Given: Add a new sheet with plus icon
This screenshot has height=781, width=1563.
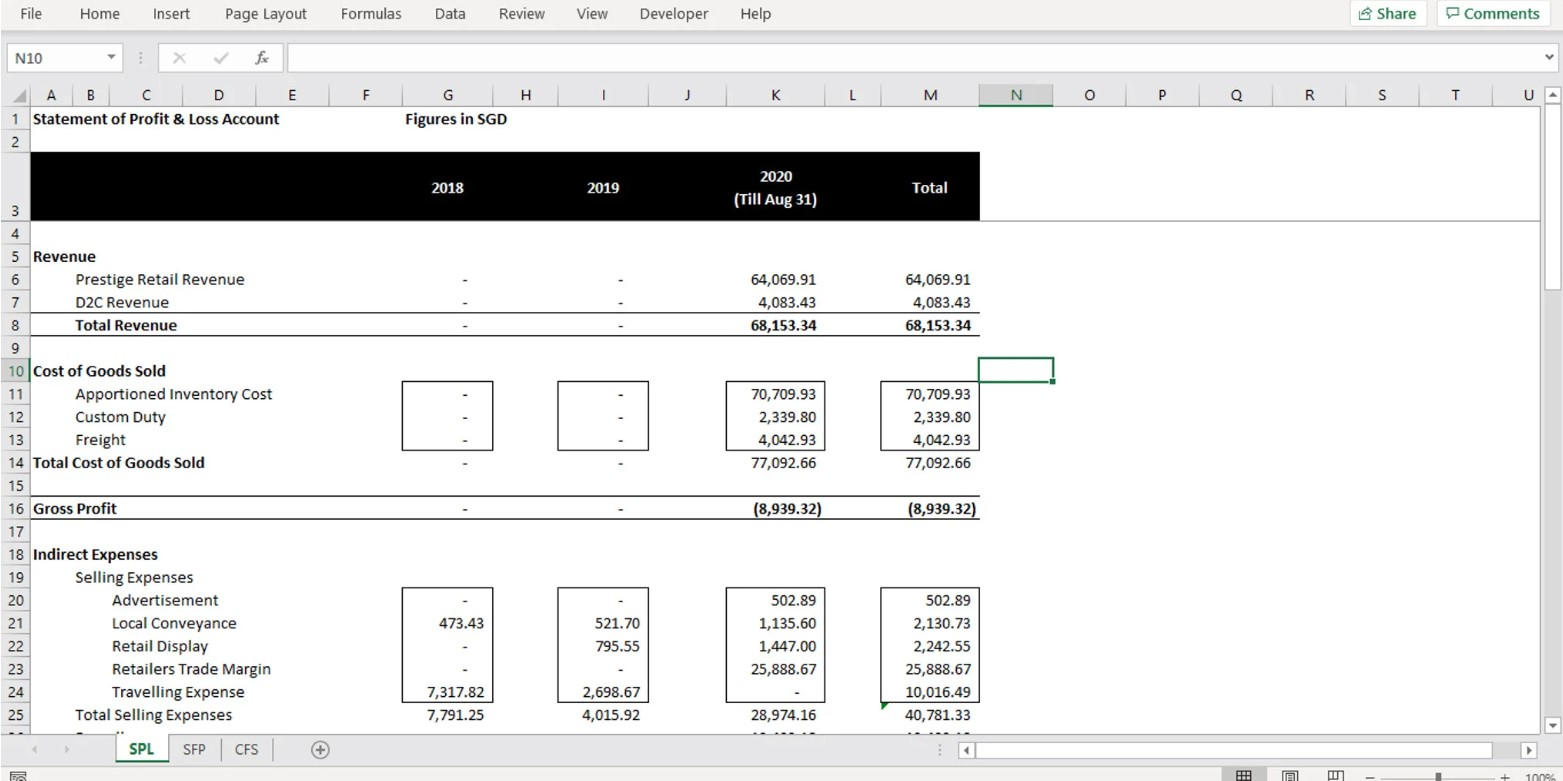Looking at the screenshot, I should (320, 750).
